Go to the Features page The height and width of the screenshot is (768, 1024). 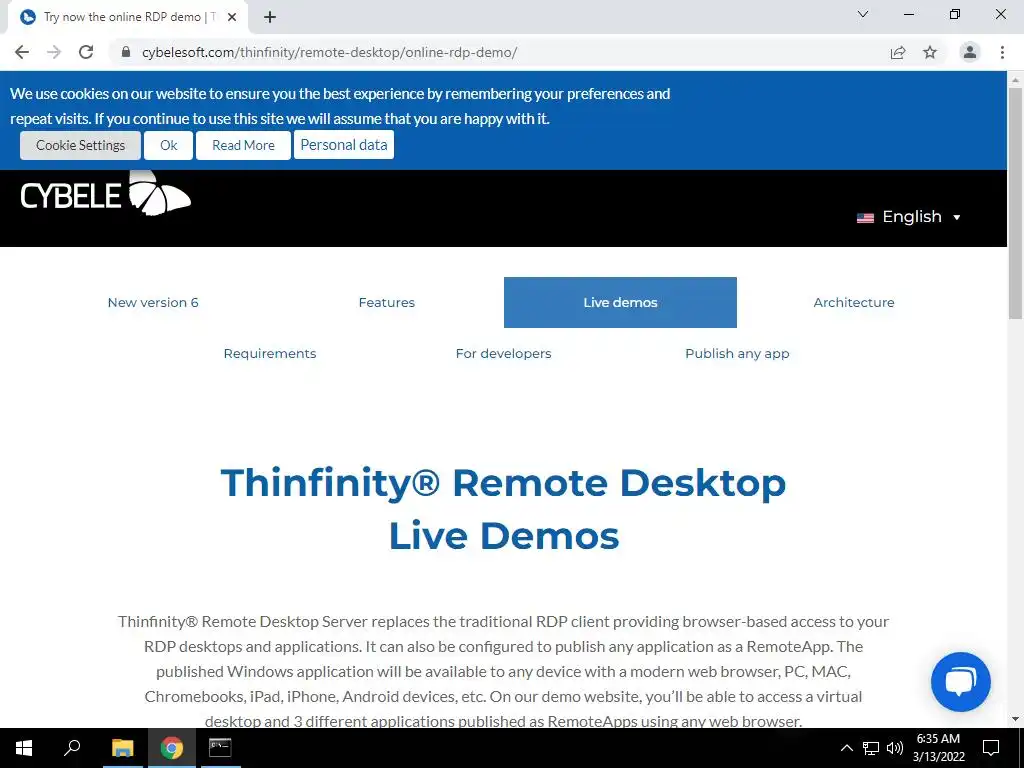(x=387, y=302)
